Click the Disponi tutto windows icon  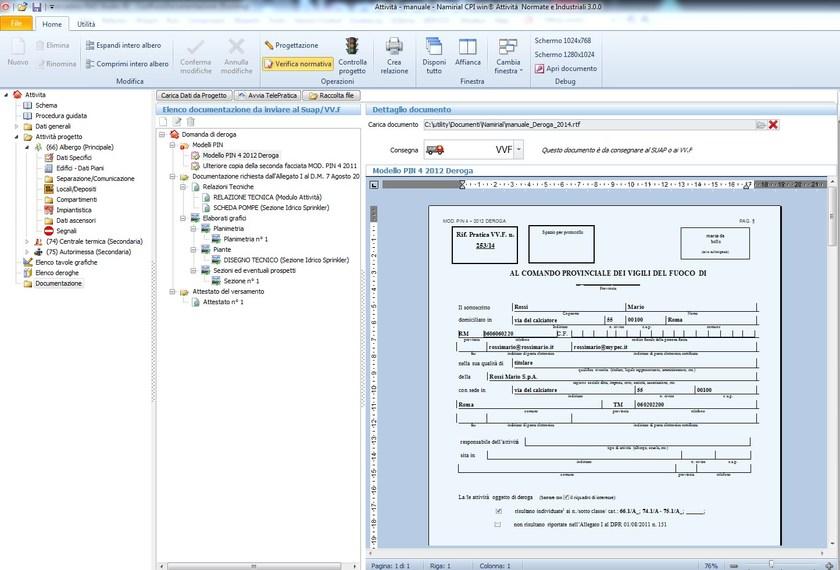434,47
